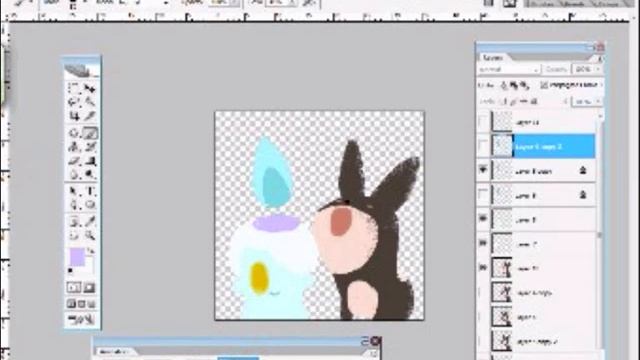This screenshot has height=360, width=640.
Task: Select the Clone Stamp tool
Action: pyautogui.click(x=74, y=147)
